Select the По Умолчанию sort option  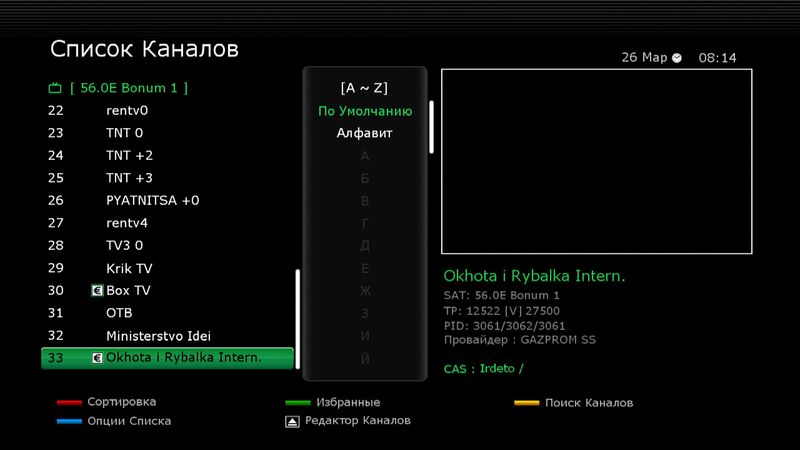365,111
